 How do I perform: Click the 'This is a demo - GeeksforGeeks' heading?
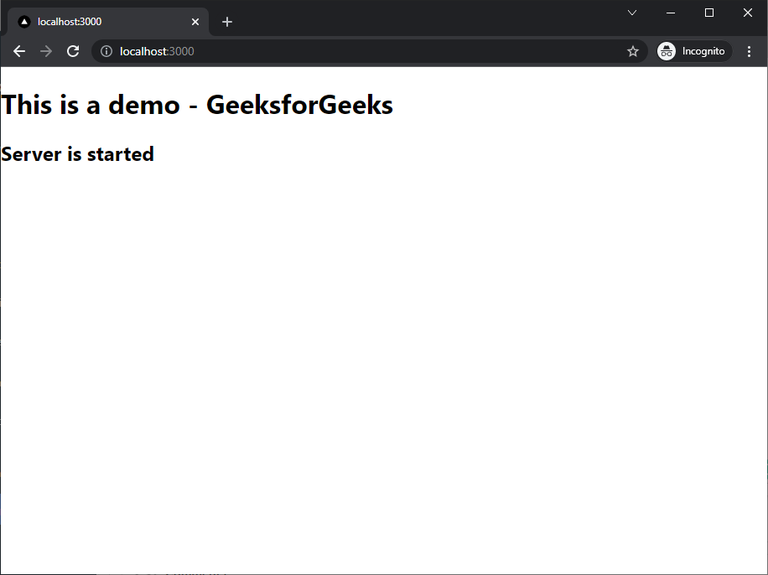point(197,104)
